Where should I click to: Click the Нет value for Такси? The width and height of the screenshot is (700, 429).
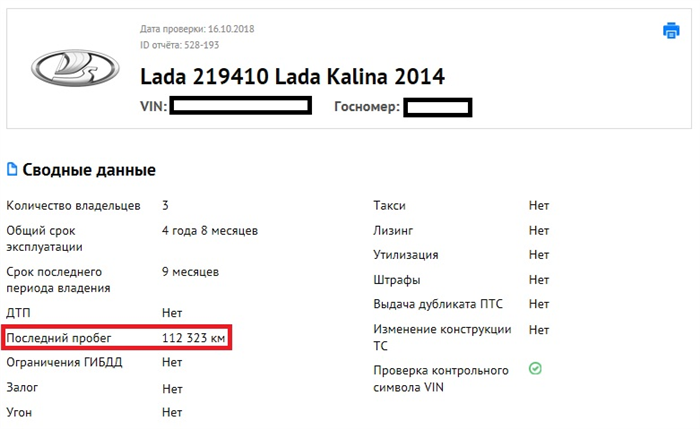(x=539, y=205)
